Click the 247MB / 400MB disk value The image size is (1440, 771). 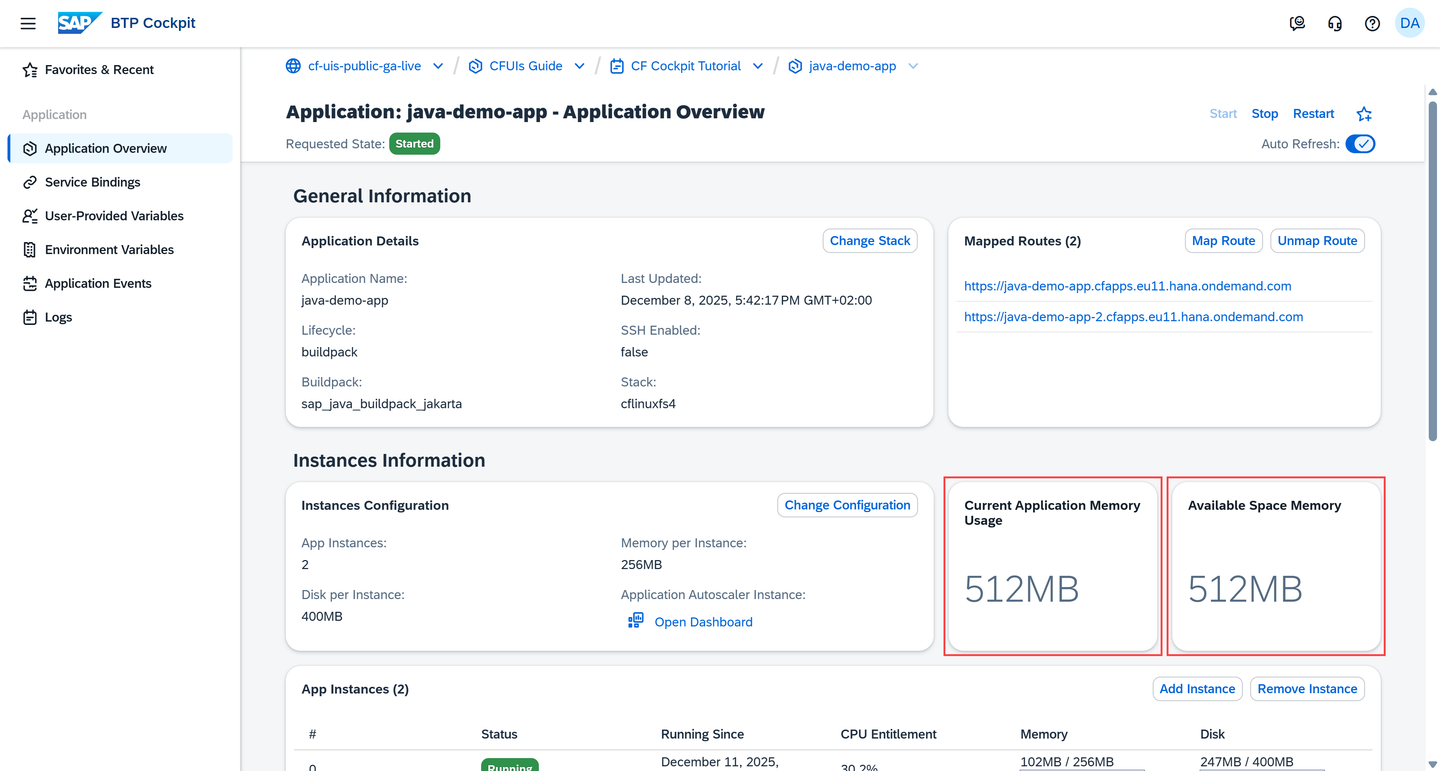[x=1247, y=762]
